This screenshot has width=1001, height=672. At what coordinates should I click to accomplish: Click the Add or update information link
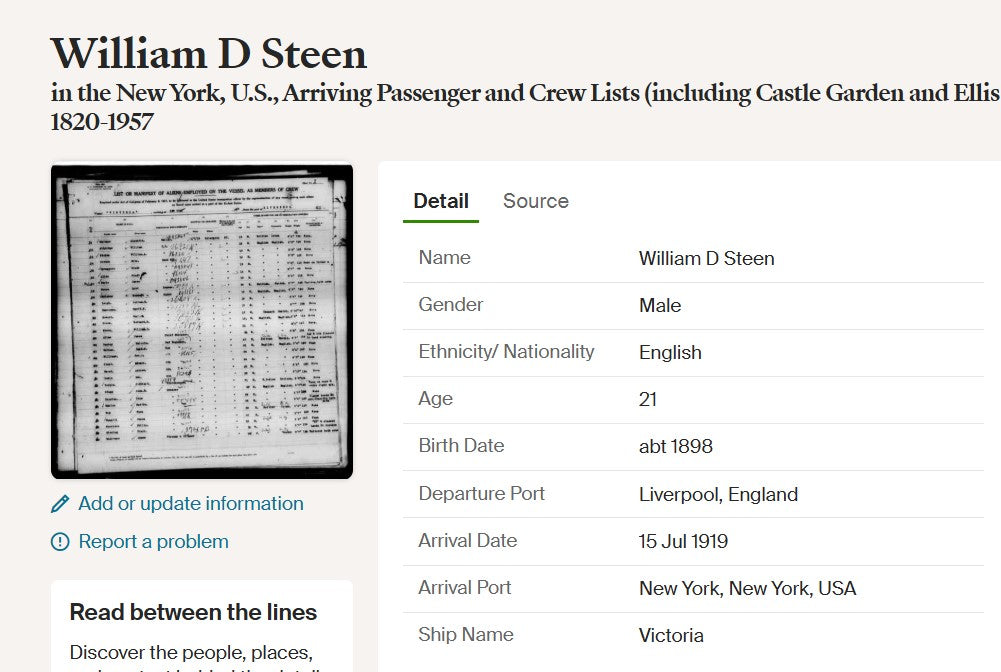click(190, 504)
